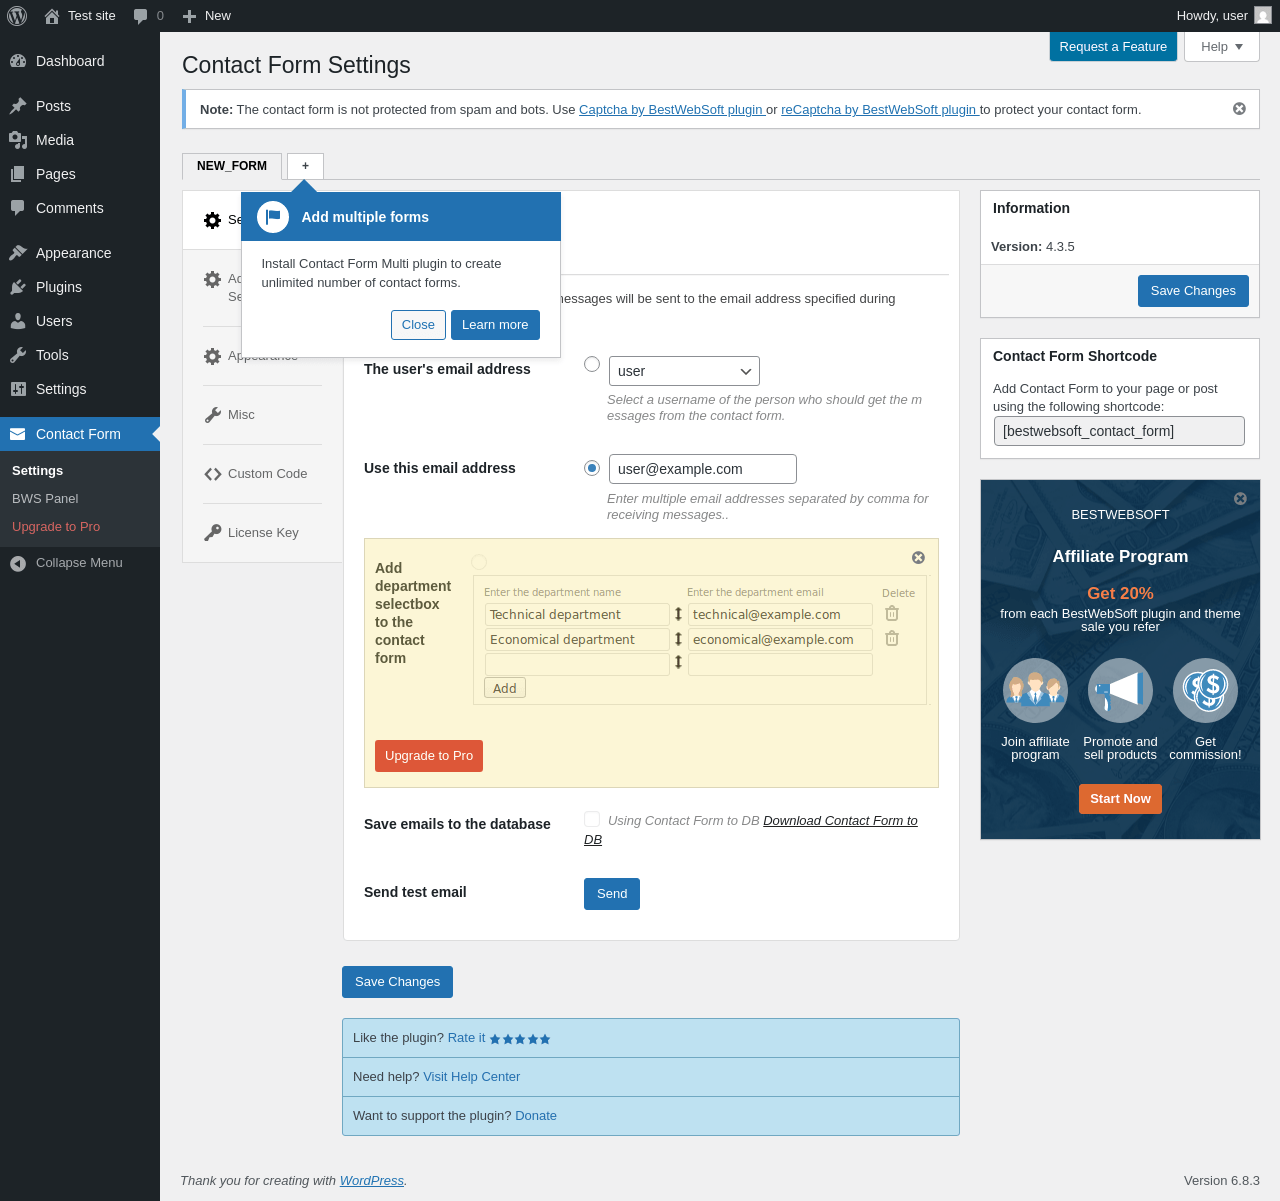The width and height of the screenshot is (1280, 1201).
Task: Close the BestWebSoft affiliate banner
Action: (x=1240, y=498)
